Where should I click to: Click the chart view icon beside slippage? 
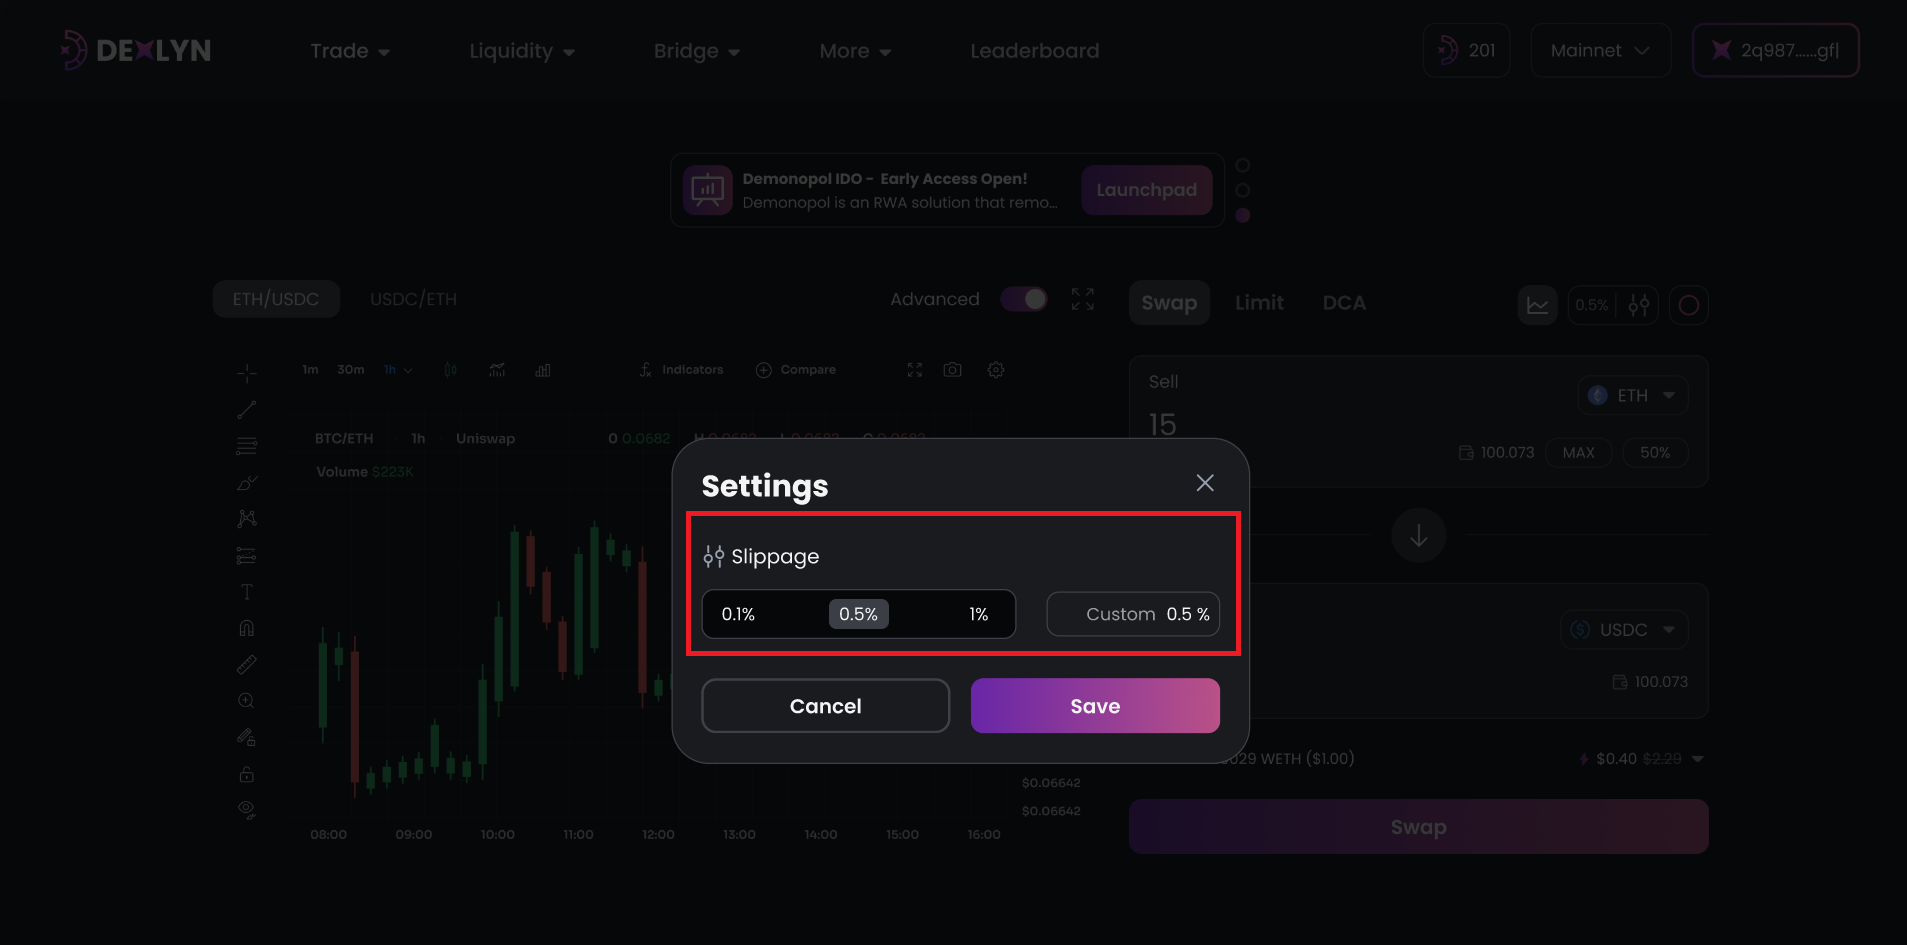coord(1537,305)
